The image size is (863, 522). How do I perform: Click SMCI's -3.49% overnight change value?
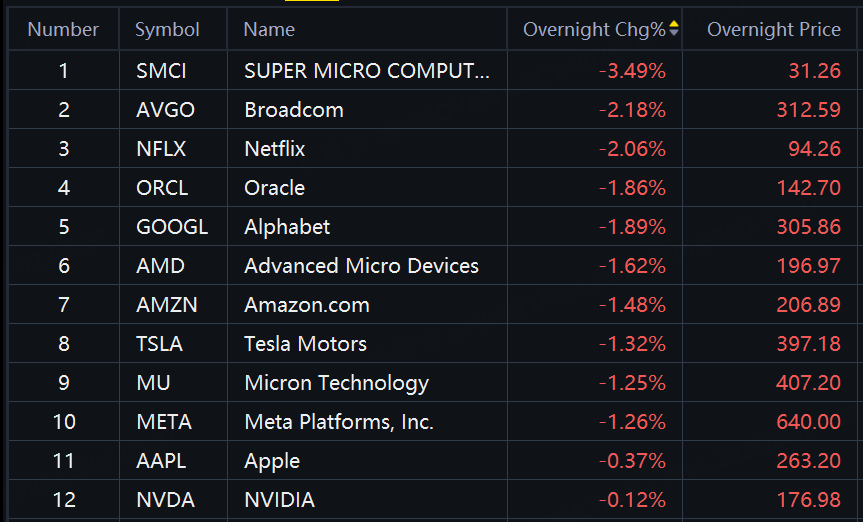click(x=632, y=71)
